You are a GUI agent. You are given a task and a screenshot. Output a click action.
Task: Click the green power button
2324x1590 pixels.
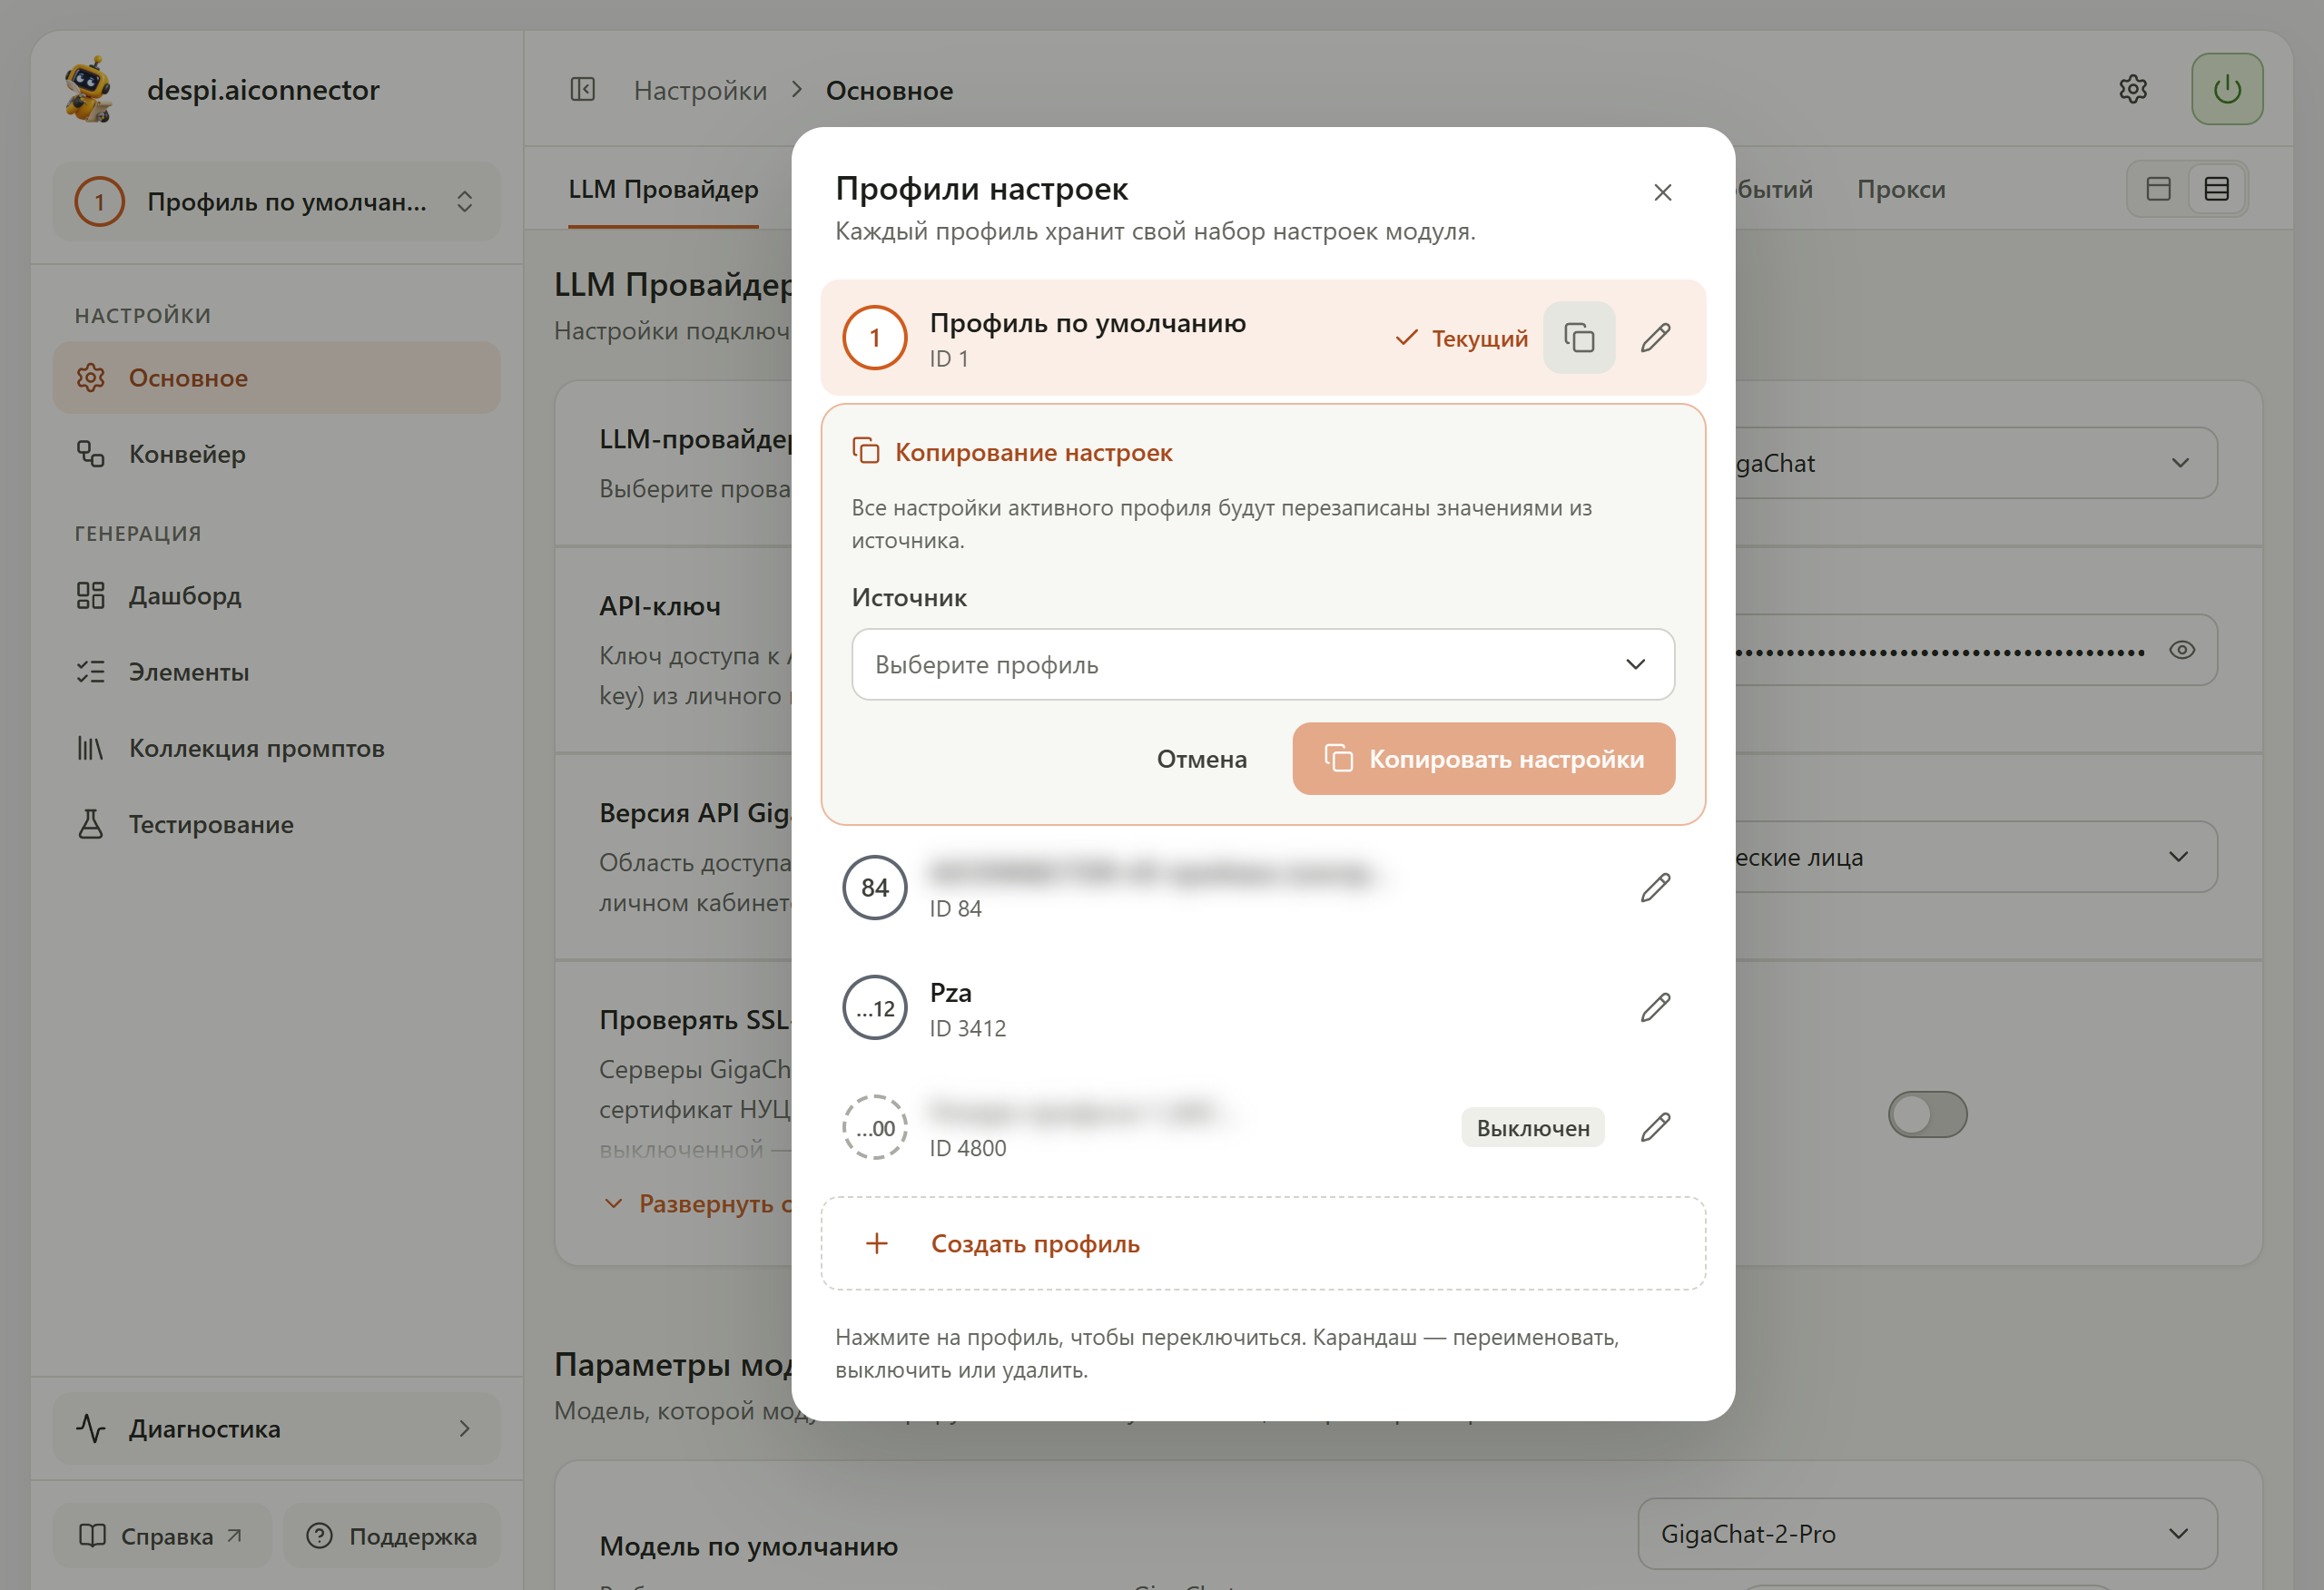[x=2227, y=89]
